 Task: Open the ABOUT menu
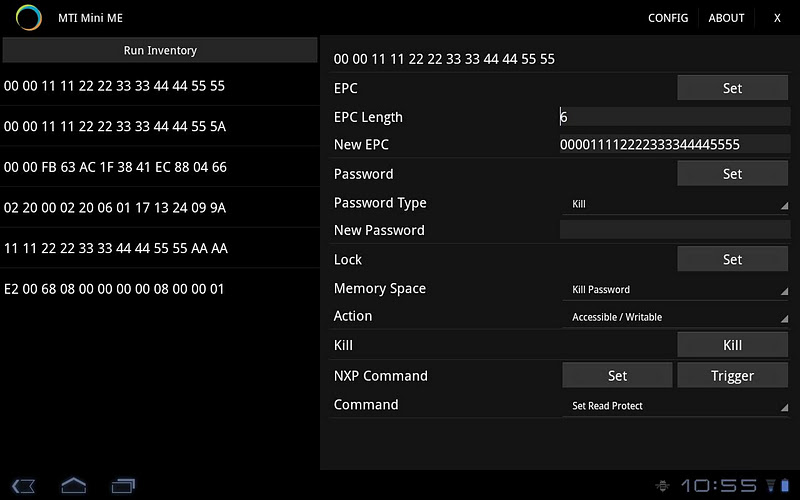pyautogui.click(x=726, y=18)
